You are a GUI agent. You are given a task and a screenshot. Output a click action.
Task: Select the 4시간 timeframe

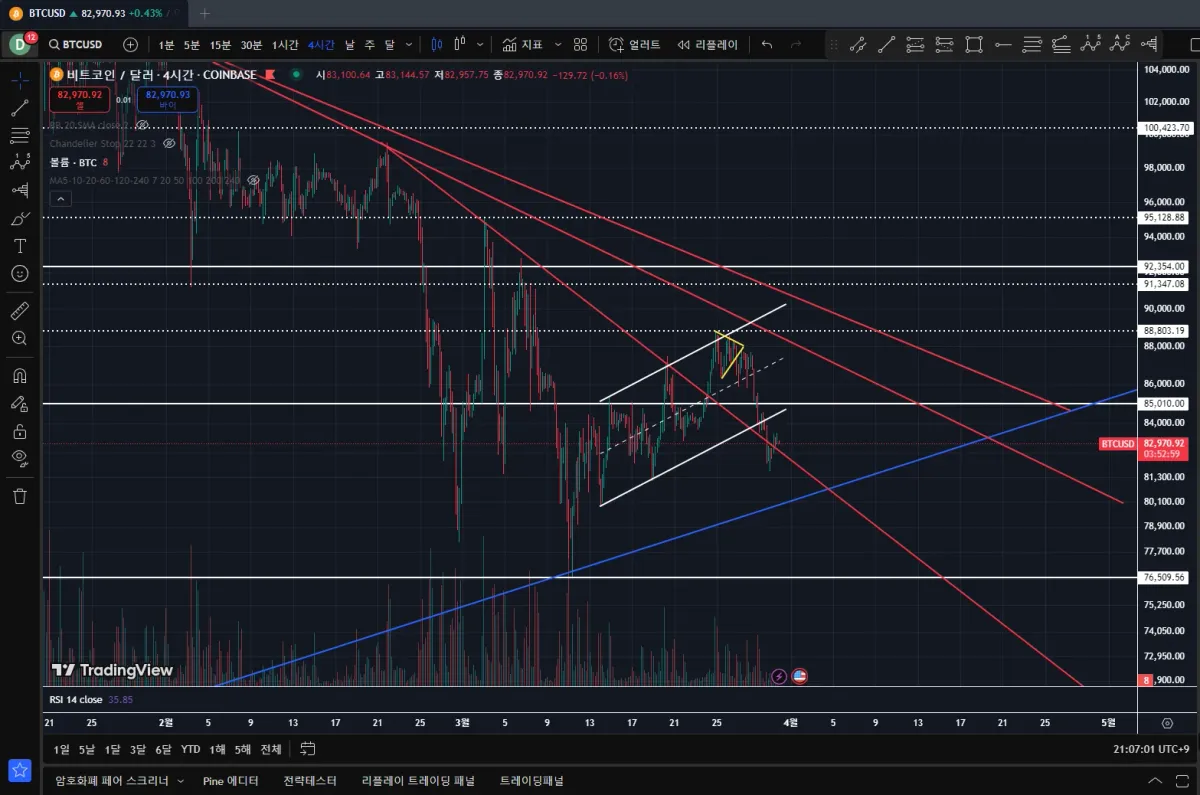(x=321, y=44)
